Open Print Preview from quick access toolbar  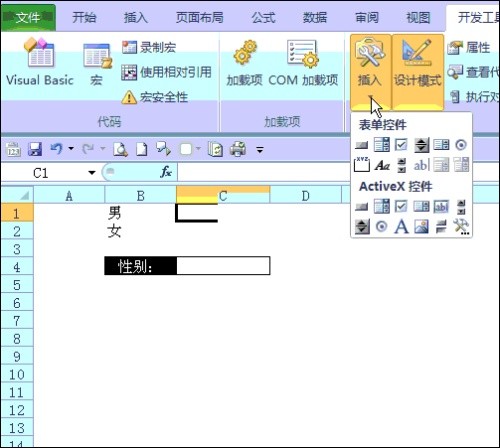[x=120, y=149]
